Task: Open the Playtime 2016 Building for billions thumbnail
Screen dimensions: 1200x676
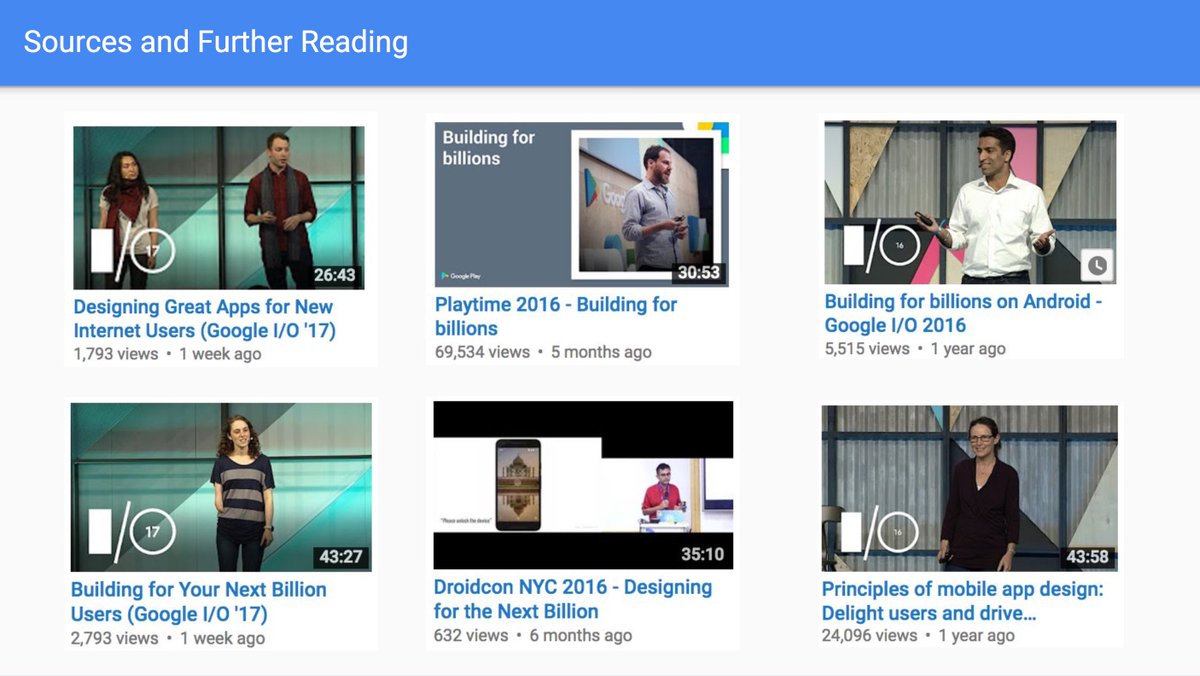Action: point(582,204)
